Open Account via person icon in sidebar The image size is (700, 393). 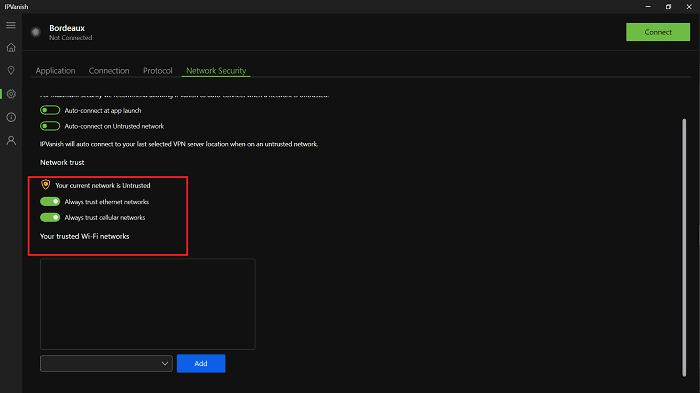11,141
